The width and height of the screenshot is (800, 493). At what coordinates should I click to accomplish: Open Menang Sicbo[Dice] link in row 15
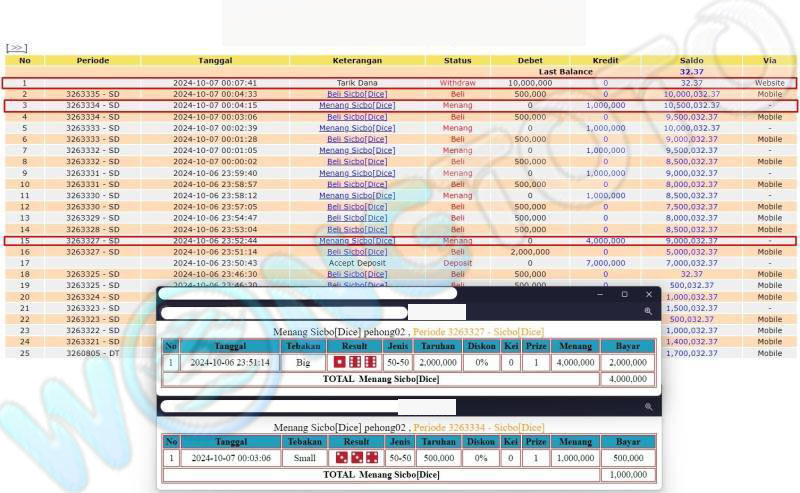pyautogui.click(x=357, y=240)
